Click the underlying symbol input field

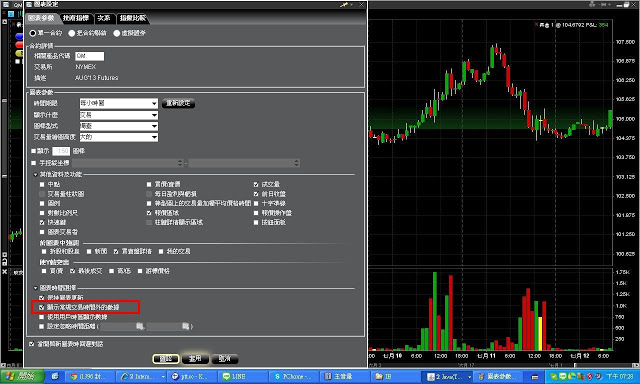coord(90,56)
